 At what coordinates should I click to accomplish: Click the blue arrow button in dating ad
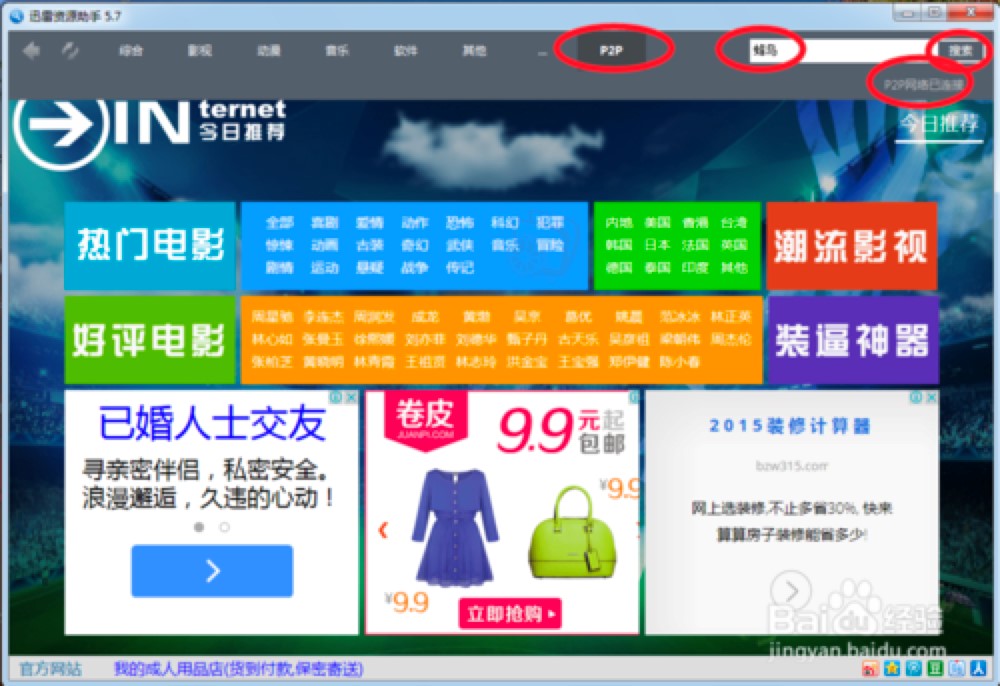tap(212, 571)
